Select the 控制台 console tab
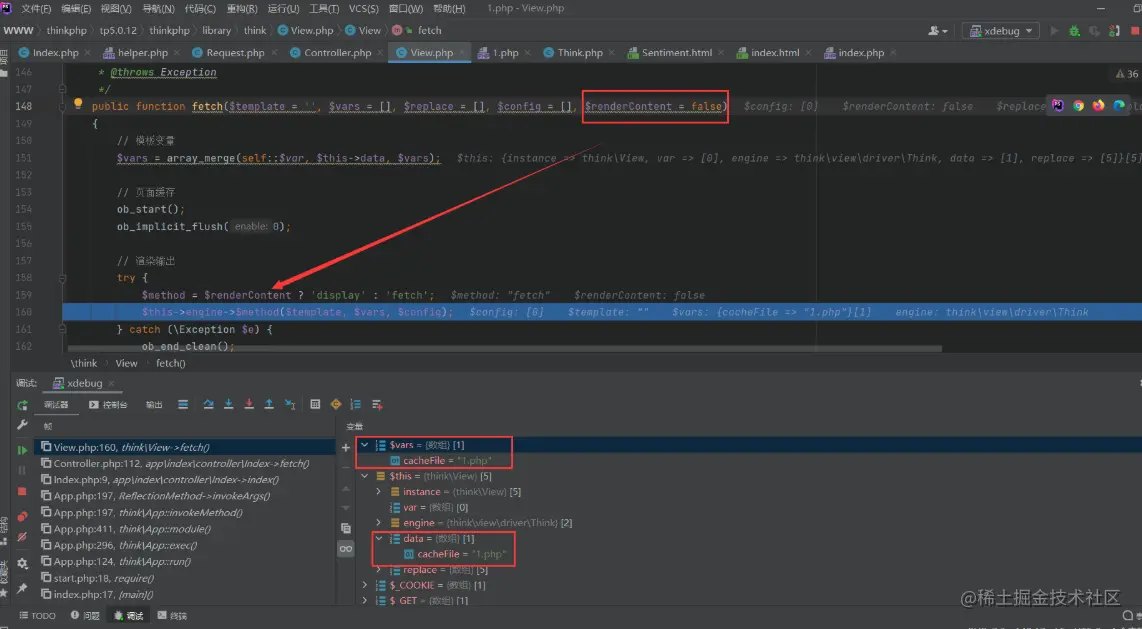Image resolution: width=1142 pixels, height=629 pixels. tap(109, 405)
